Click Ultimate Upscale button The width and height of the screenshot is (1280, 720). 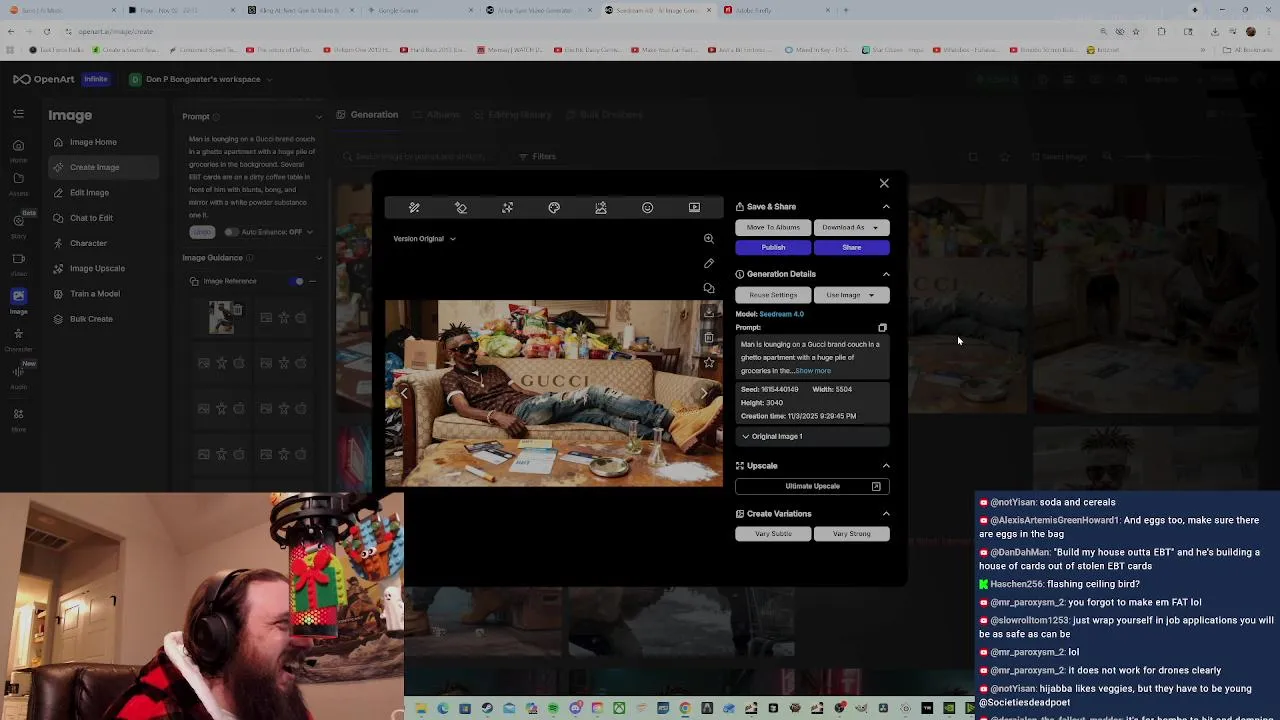click(x=812, y=486)
